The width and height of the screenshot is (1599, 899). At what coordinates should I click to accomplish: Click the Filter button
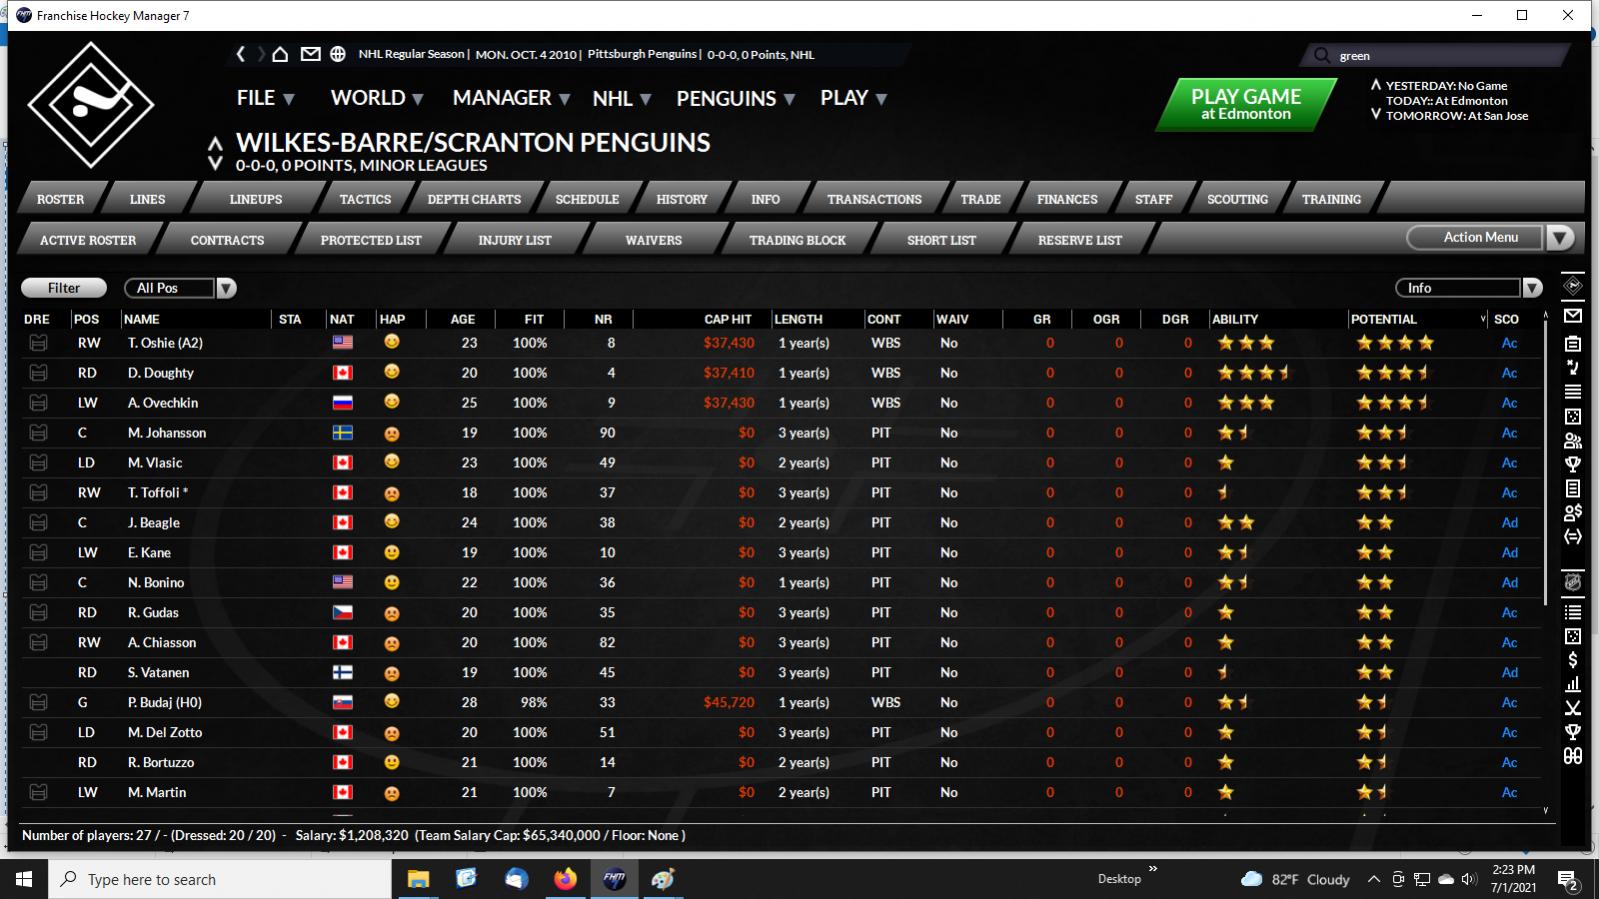pyautogui.click(x=64, y=288)
